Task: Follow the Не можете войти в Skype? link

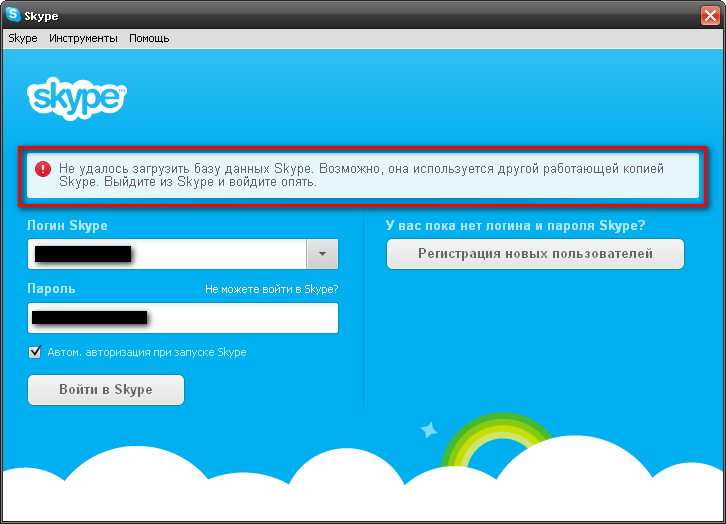Action: click(271, 289)
